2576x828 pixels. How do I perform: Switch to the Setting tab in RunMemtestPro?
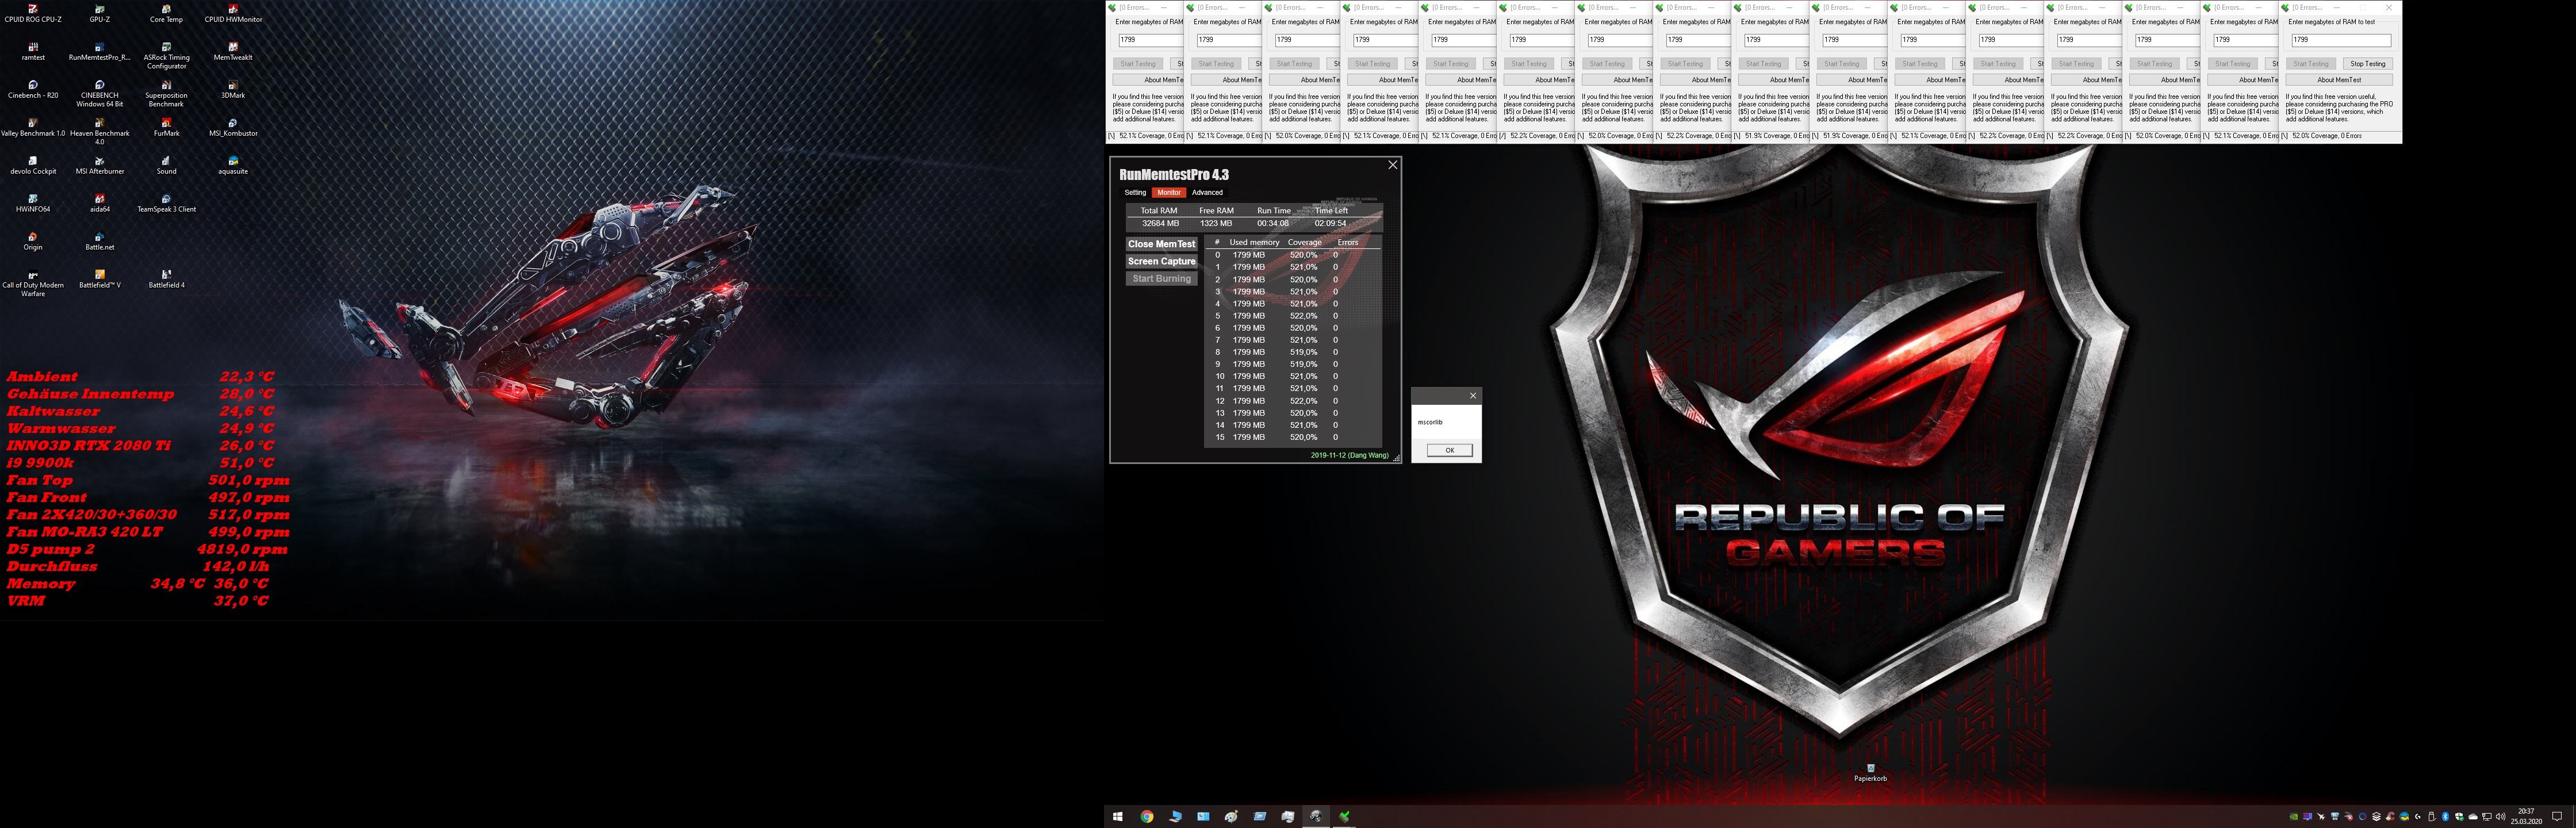1135,192
